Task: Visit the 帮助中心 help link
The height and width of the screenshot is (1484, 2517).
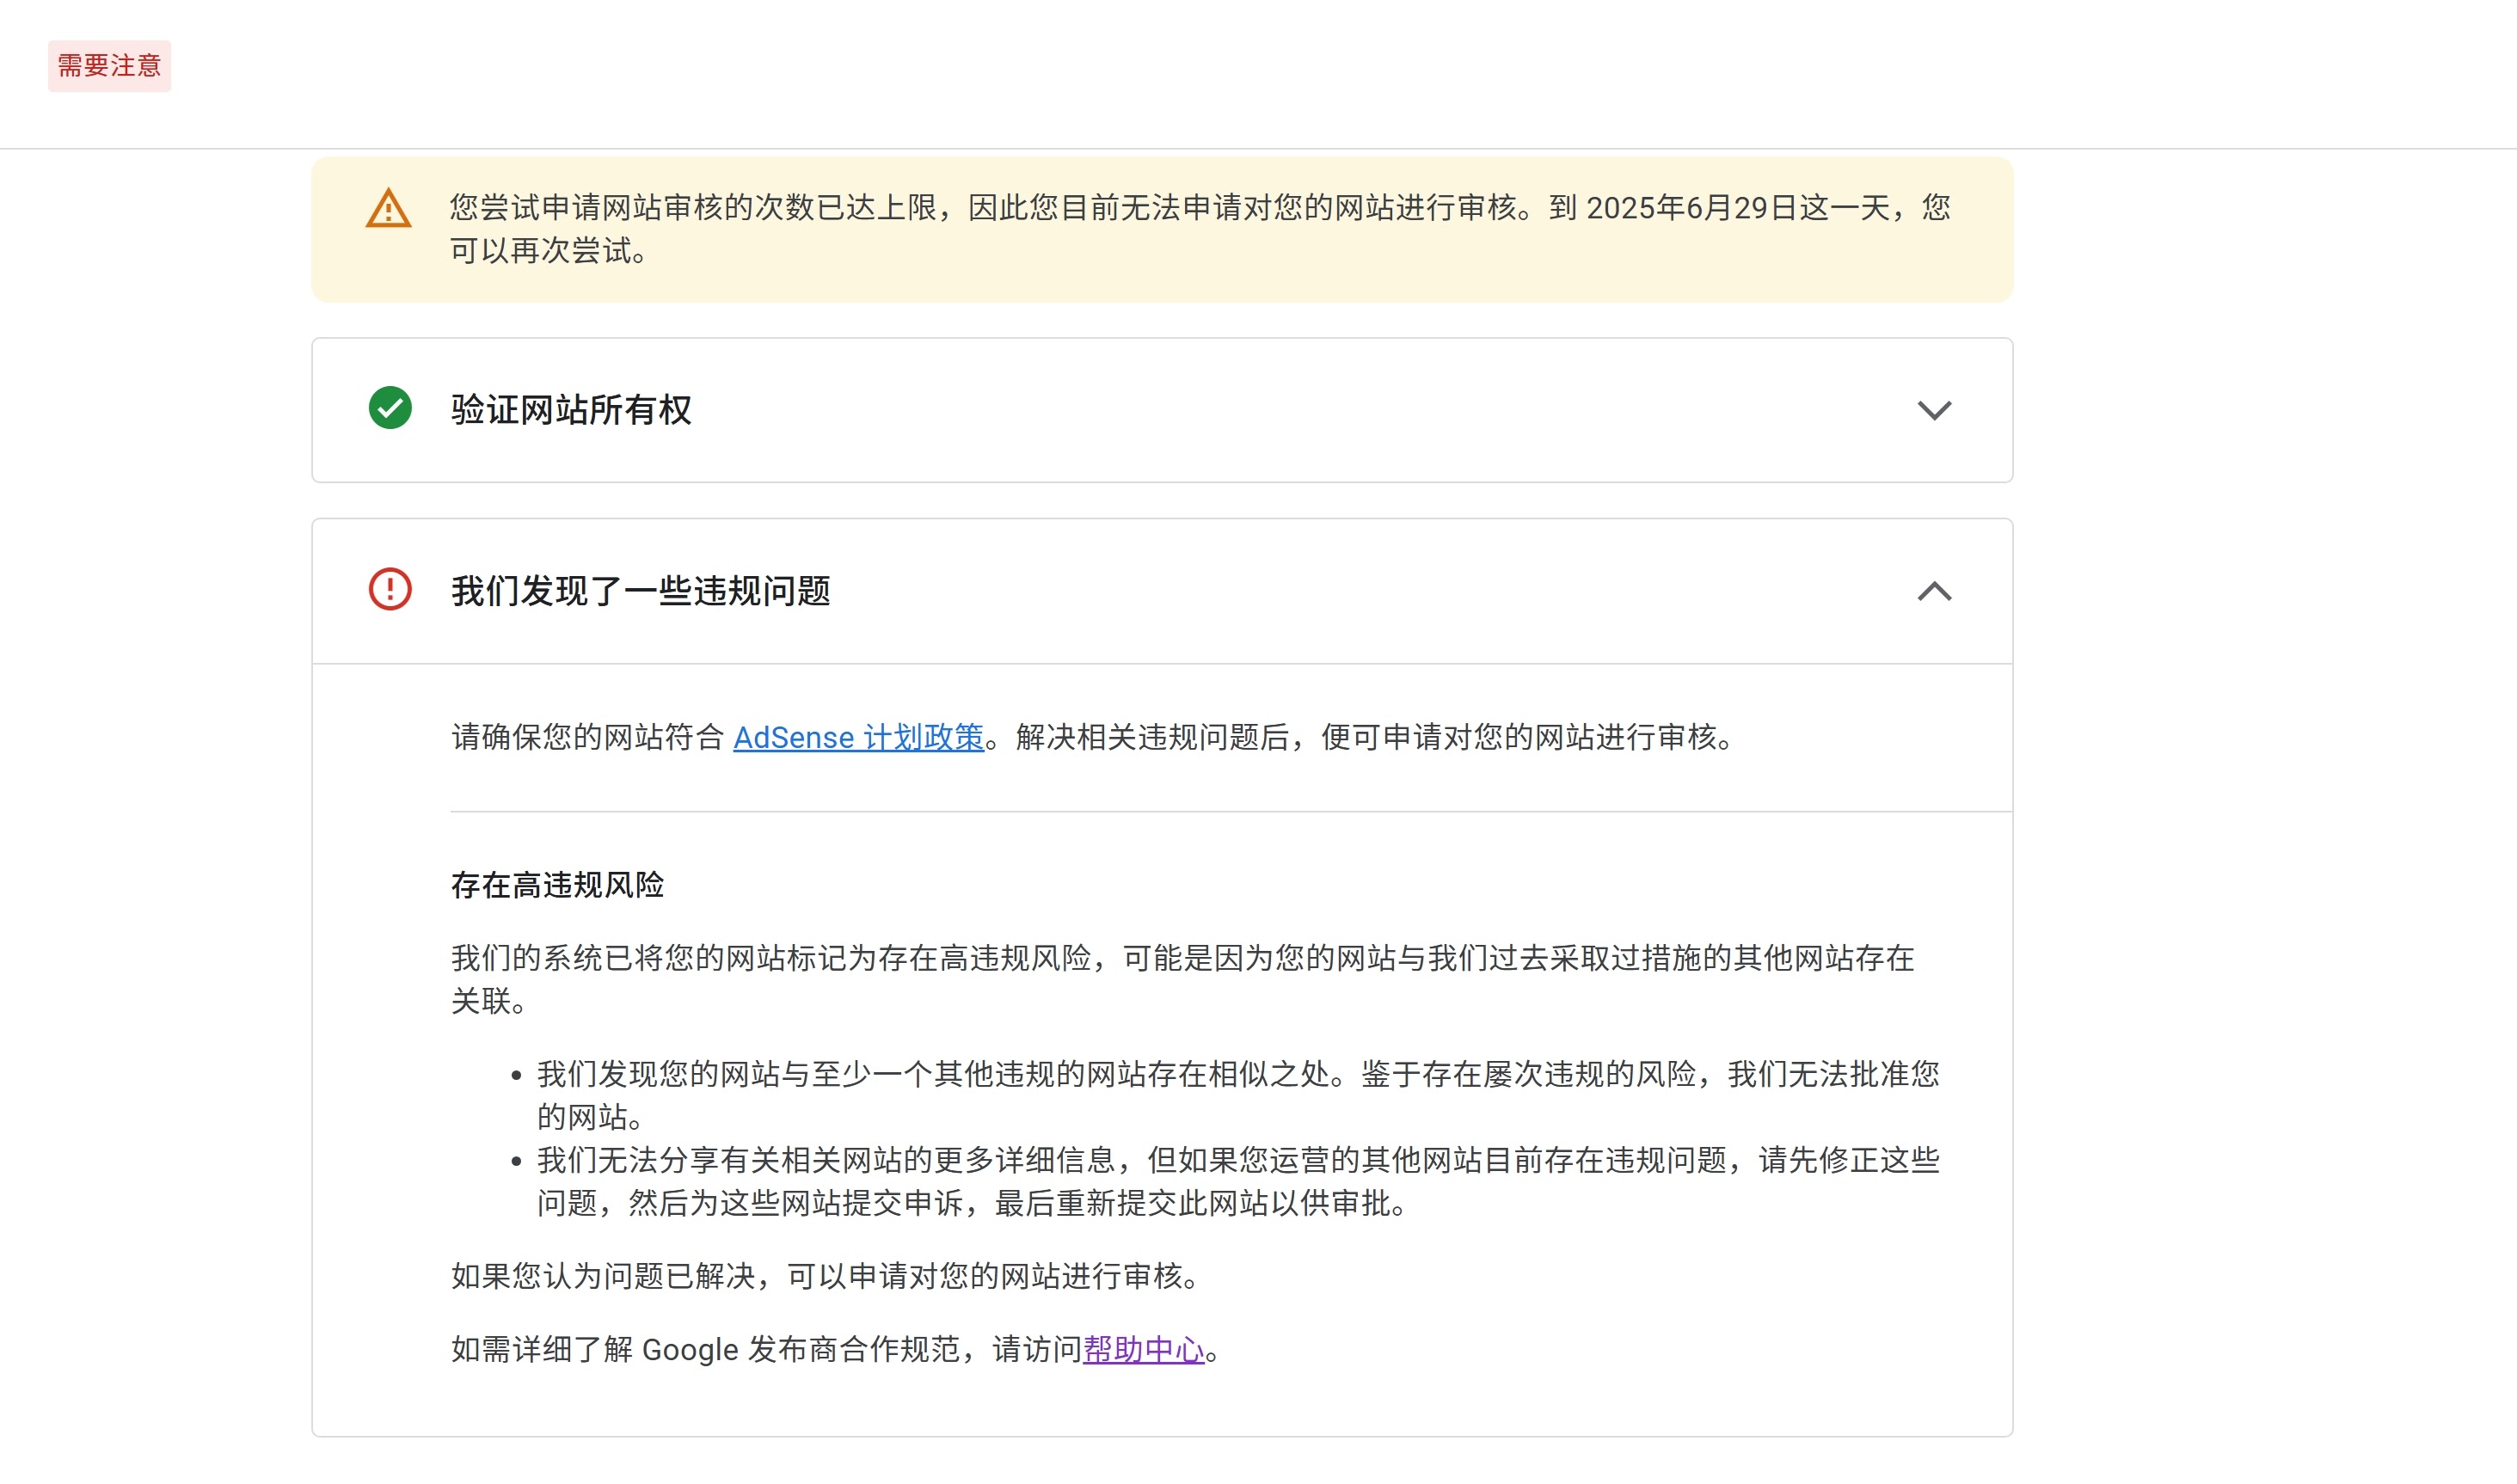Action: [x=1144, y=1349]
